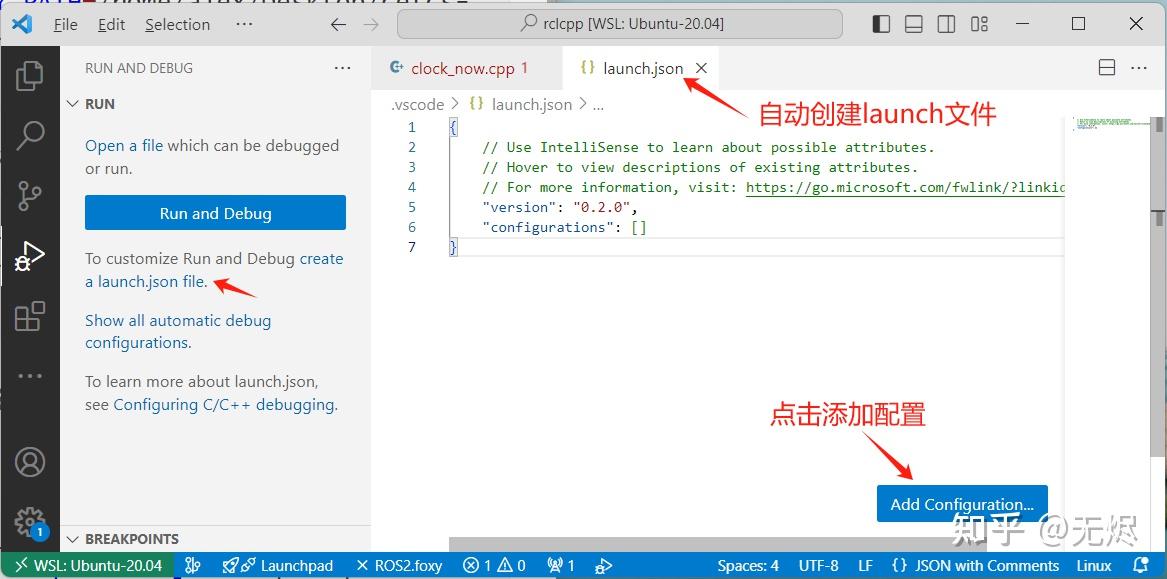Open the Edit menu
This screenshot has width=1167, height=579.
pos(111,25)
